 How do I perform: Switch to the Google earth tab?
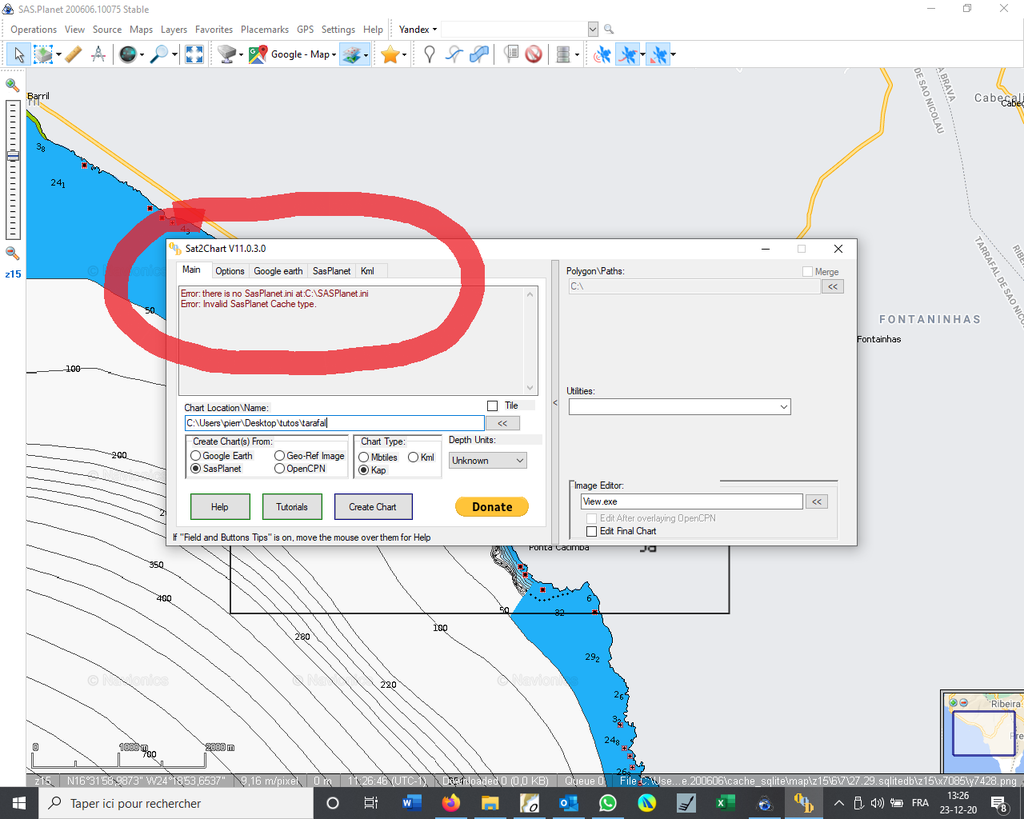pyautogui.click(x=278, y=271)
